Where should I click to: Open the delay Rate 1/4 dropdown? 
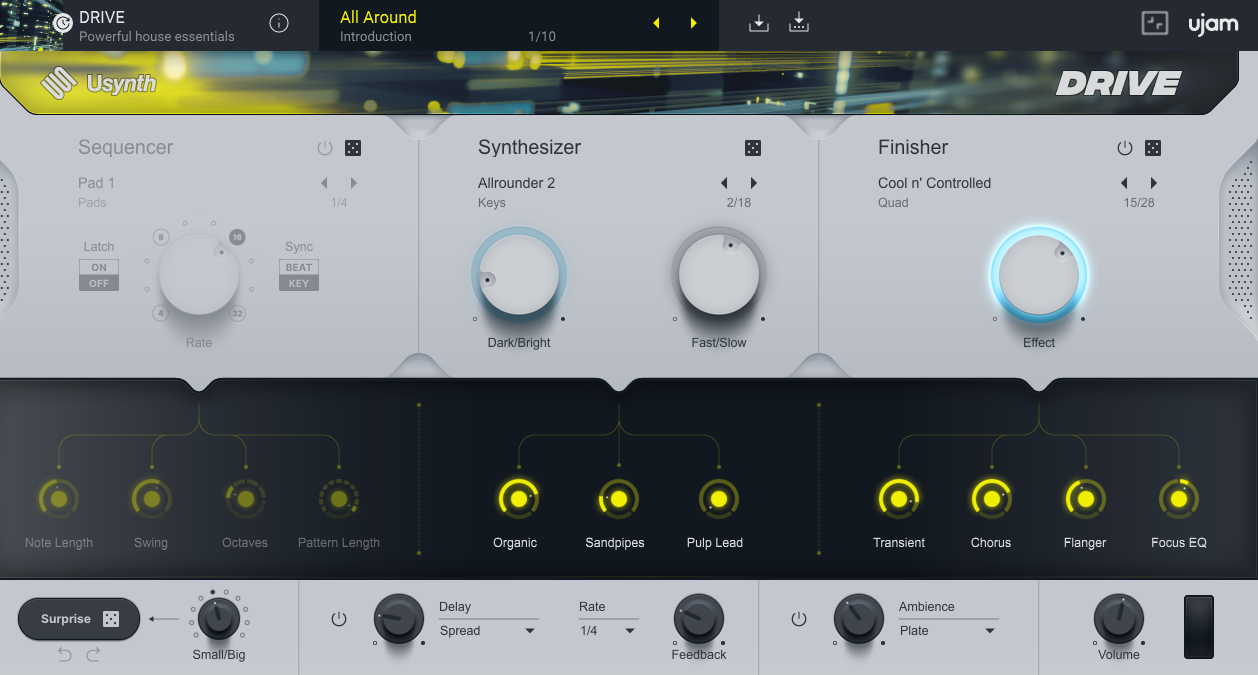608,631
